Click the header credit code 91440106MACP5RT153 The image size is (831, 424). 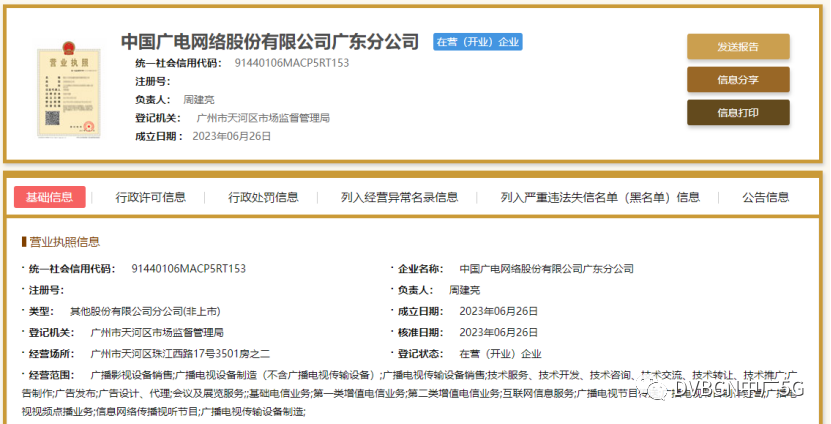tap(292, 63)
